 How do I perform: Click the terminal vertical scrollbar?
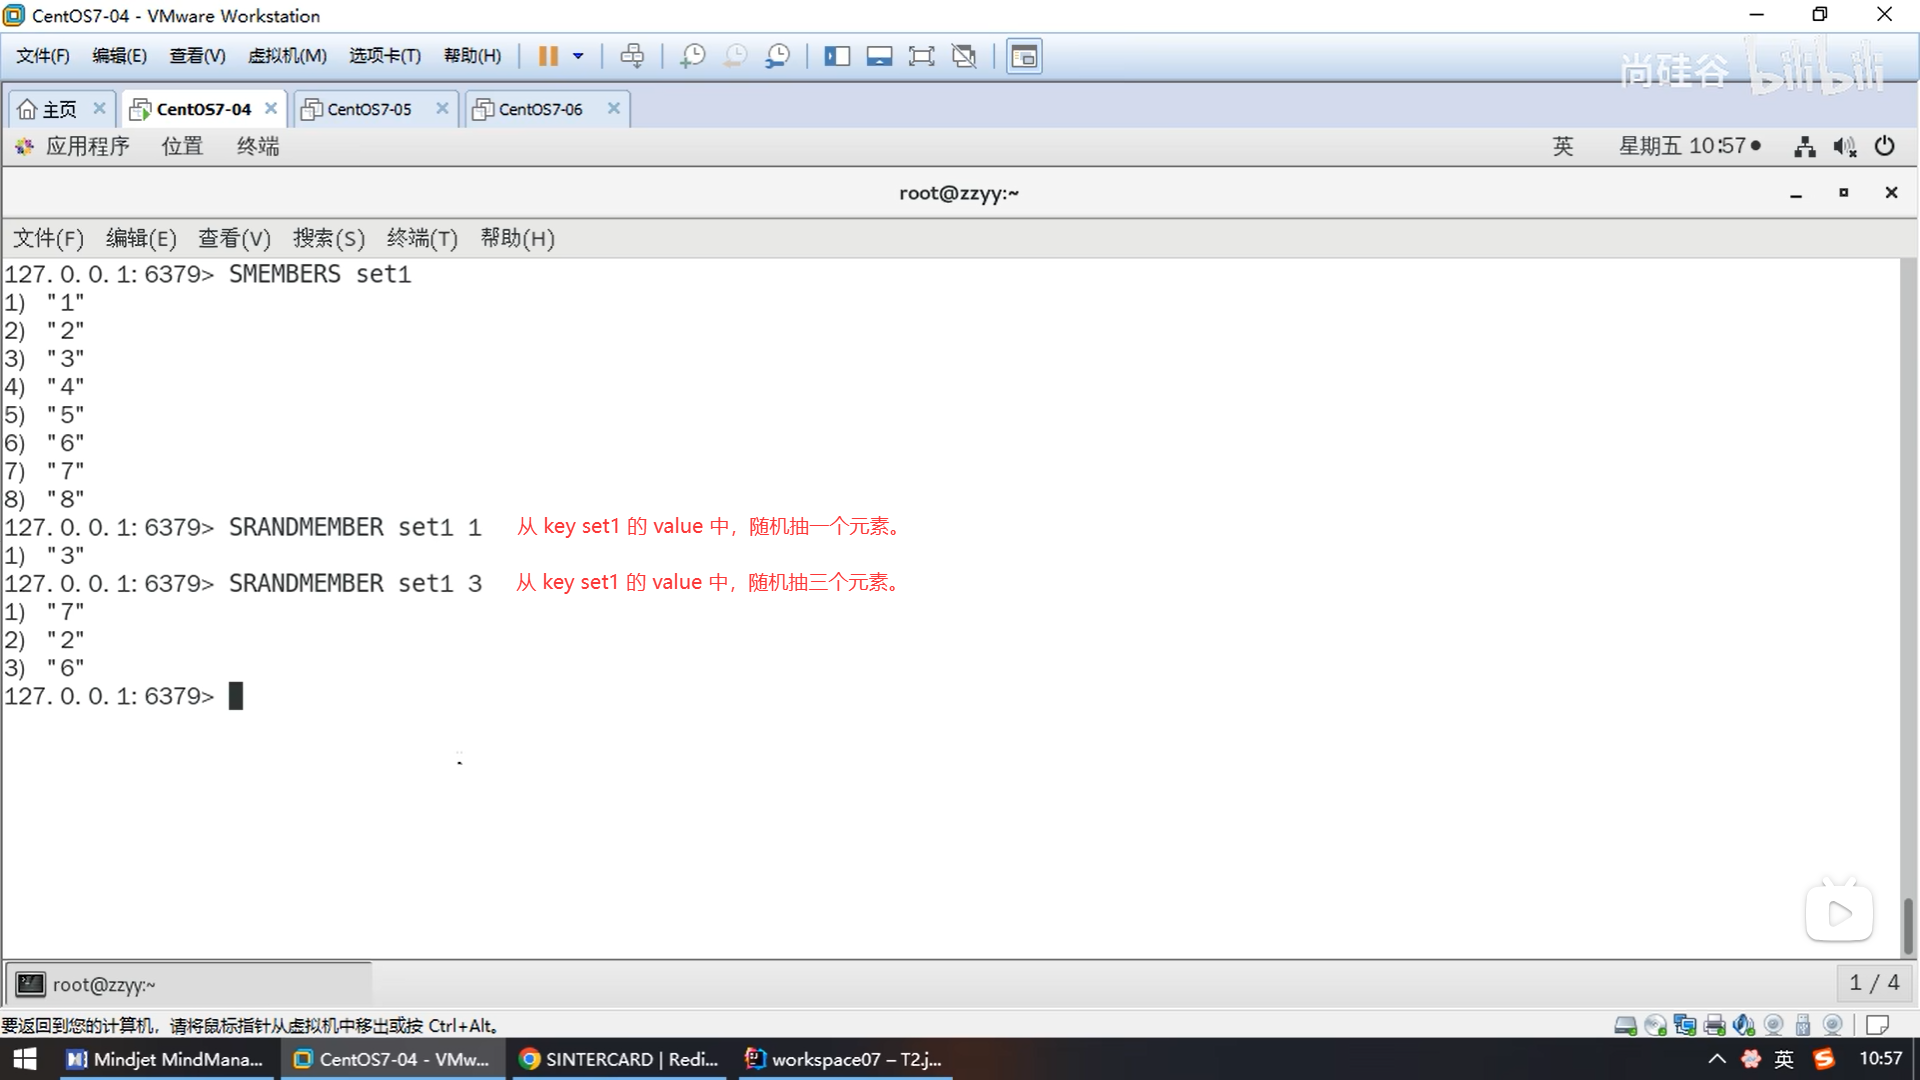[x=1908, y=925]
